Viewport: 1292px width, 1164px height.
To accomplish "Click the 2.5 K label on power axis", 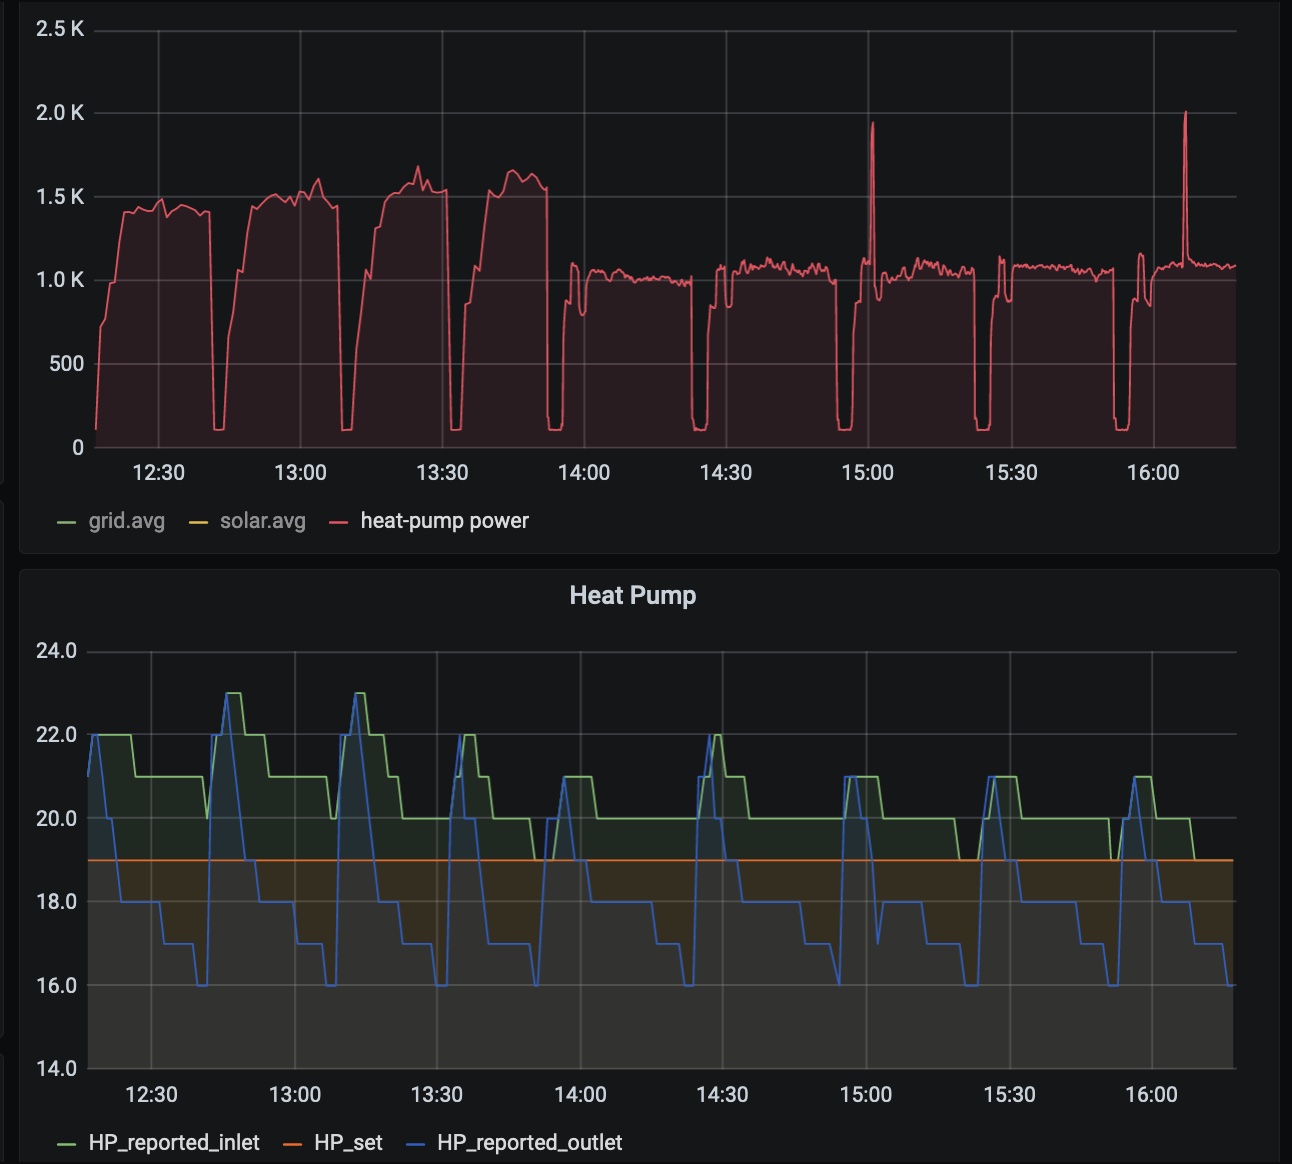I will tap(60, 29).
